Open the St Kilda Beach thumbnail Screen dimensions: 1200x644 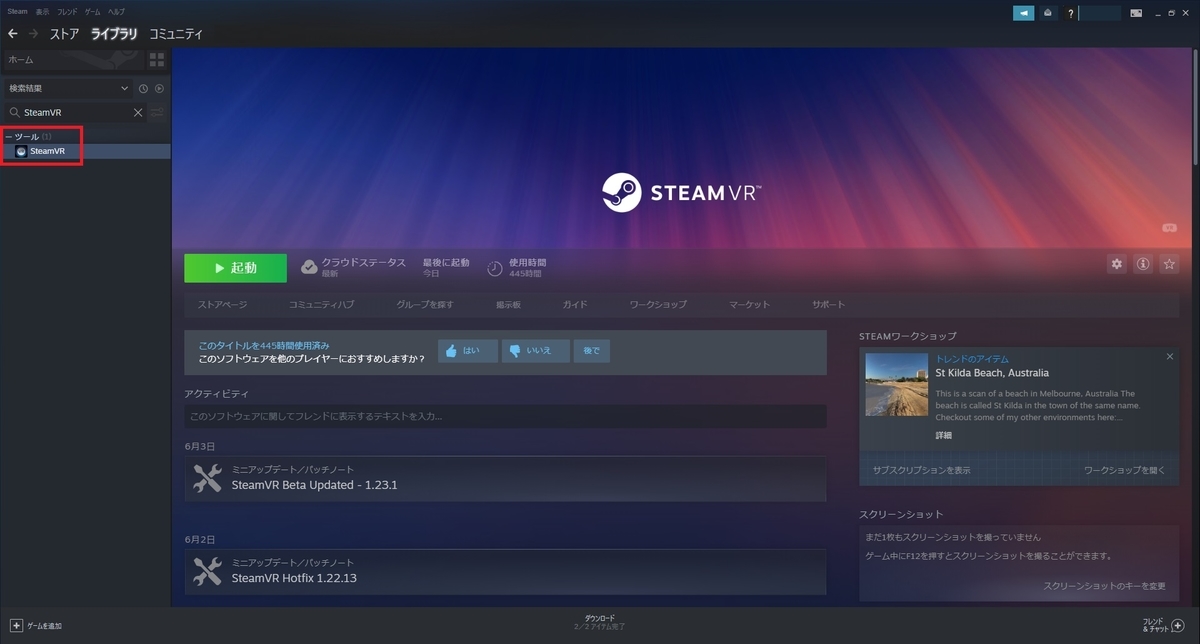tap(896, 384)
